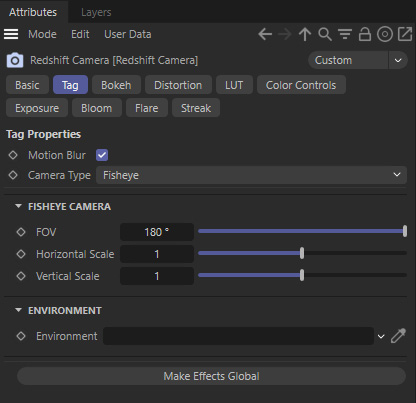Open the search magnifier icon
The image size is (416, 403).
[325, 34]
